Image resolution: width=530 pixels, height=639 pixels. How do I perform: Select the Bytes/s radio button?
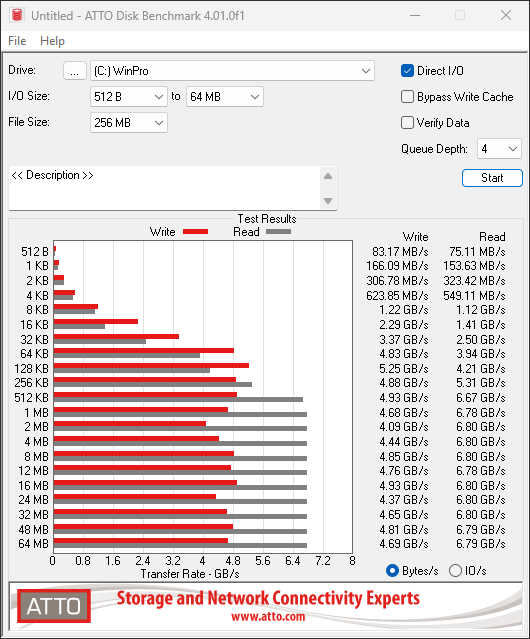[x=392, y=571]
